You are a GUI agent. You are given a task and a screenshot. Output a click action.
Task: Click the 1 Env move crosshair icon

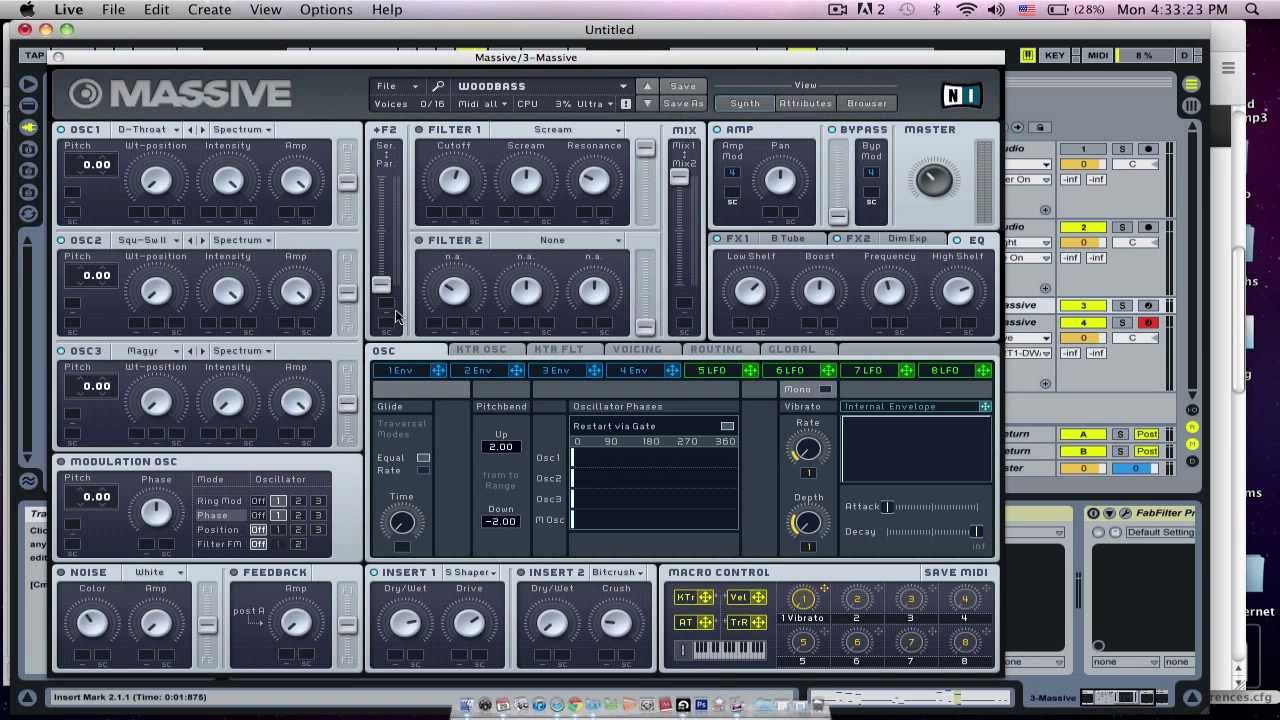438,371
